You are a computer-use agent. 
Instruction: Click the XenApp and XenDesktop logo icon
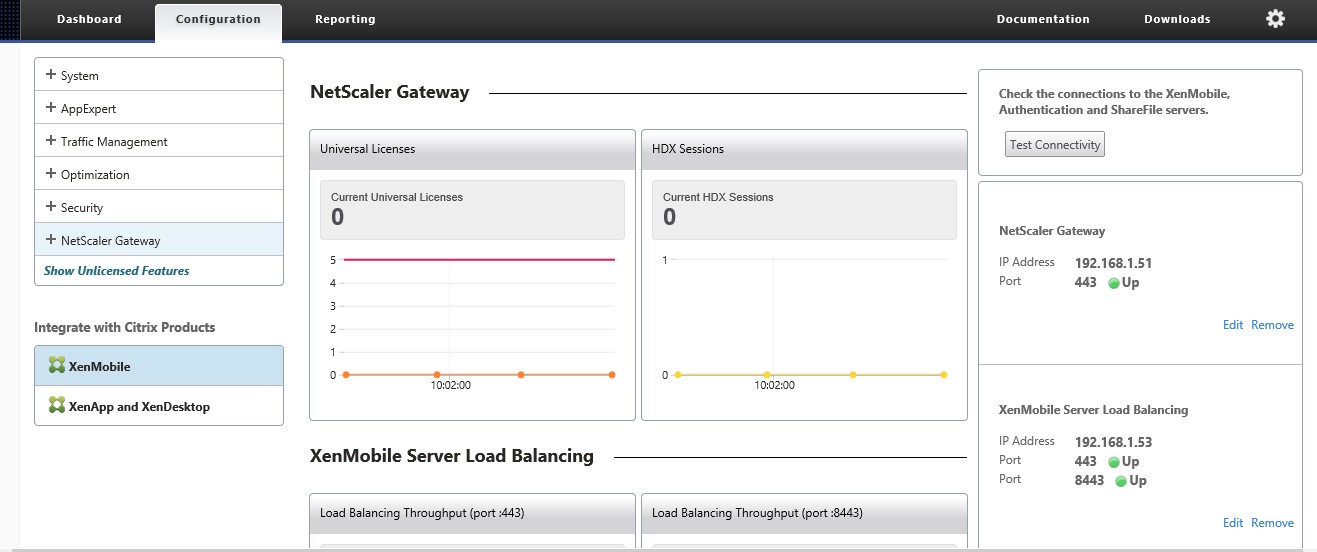(x=56, y=406)
